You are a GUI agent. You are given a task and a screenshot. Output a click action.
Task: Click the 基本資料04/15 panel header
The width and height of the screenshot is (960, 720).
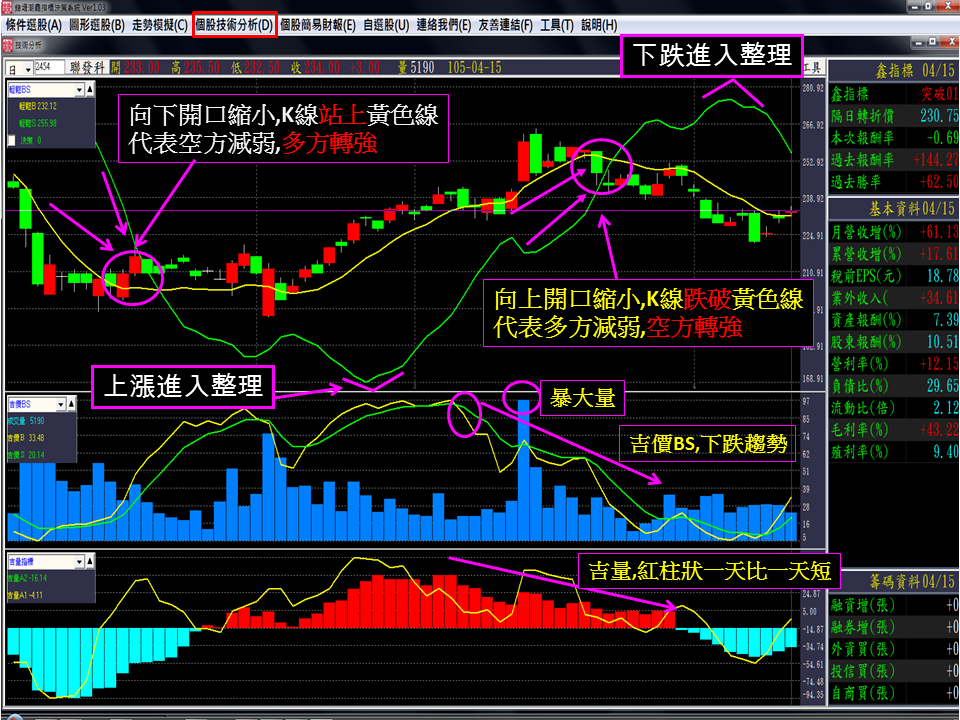893,209
